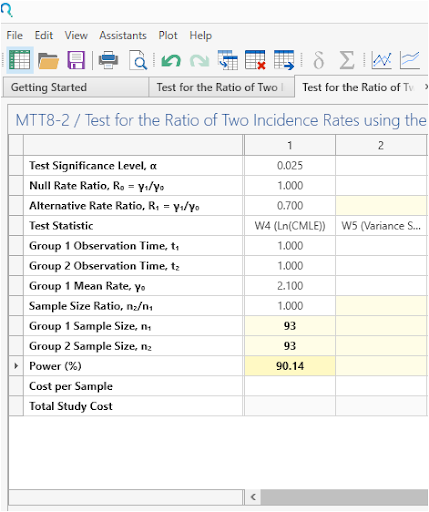
Task: Select 'Null Rate Ratio' row label
Action: click(x=96, y=186)
